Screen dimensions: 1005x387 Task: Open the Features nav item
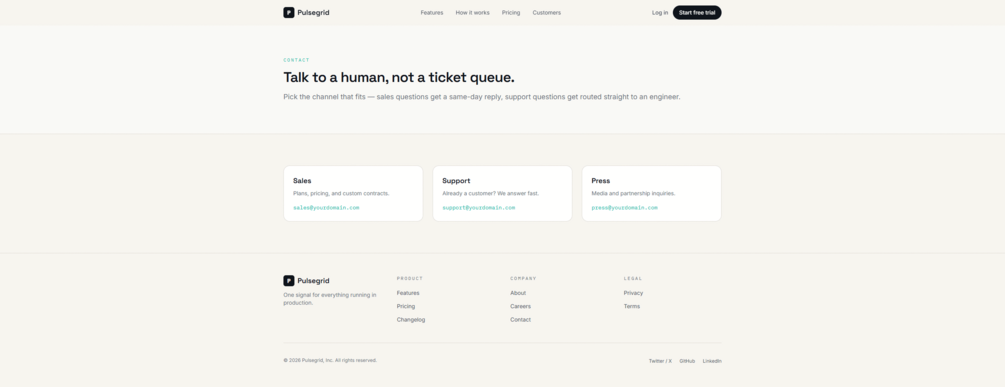click(431, 13)
